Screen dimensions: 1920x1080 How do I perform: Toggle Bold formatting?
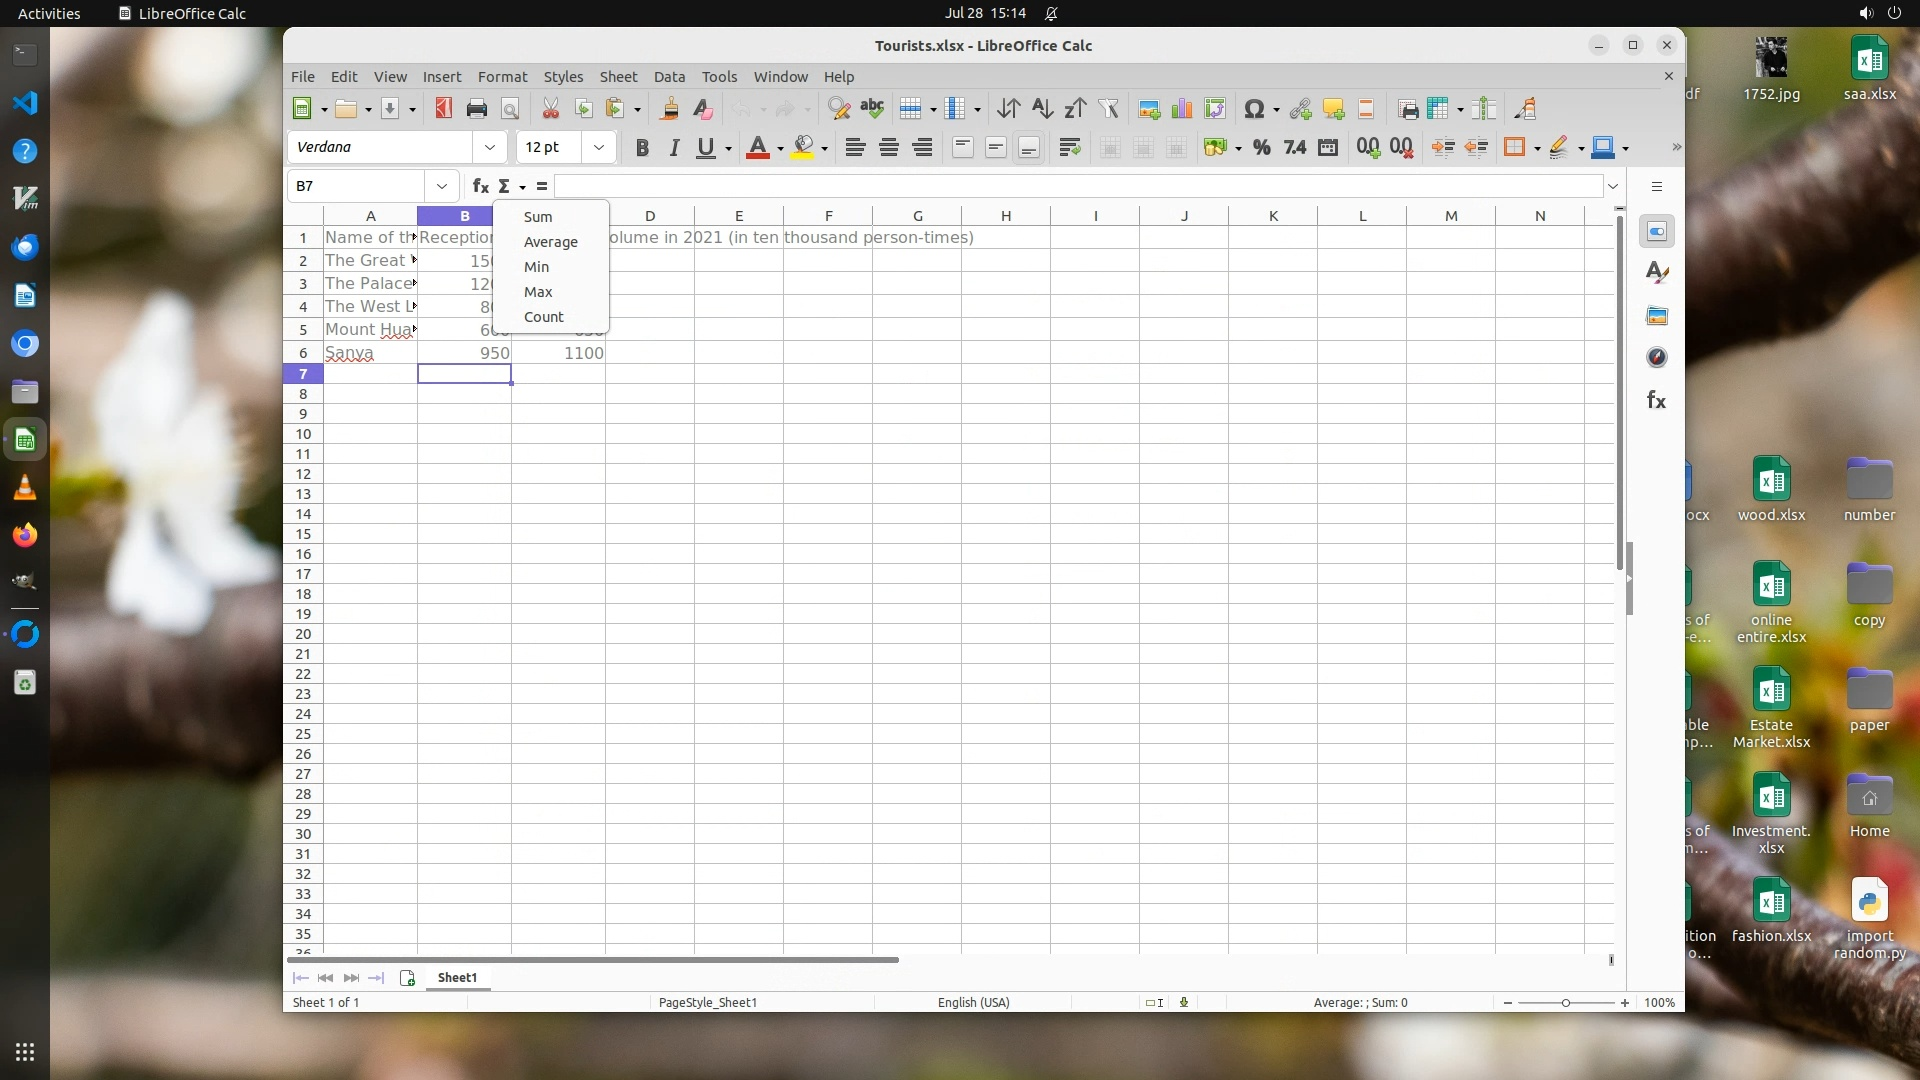pos(642,148)
